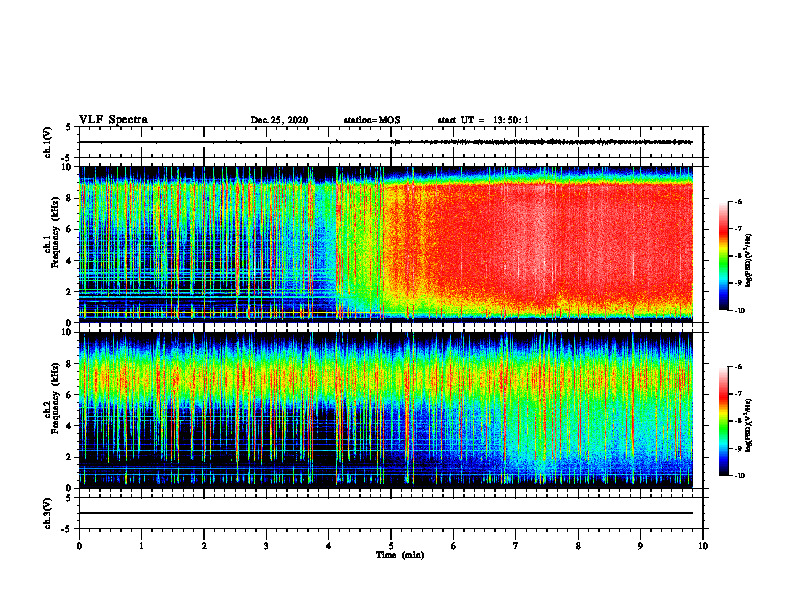Click the 'ch.3(V)' waveform axis label
Screen dimensions: 792x612
point(47,513)
